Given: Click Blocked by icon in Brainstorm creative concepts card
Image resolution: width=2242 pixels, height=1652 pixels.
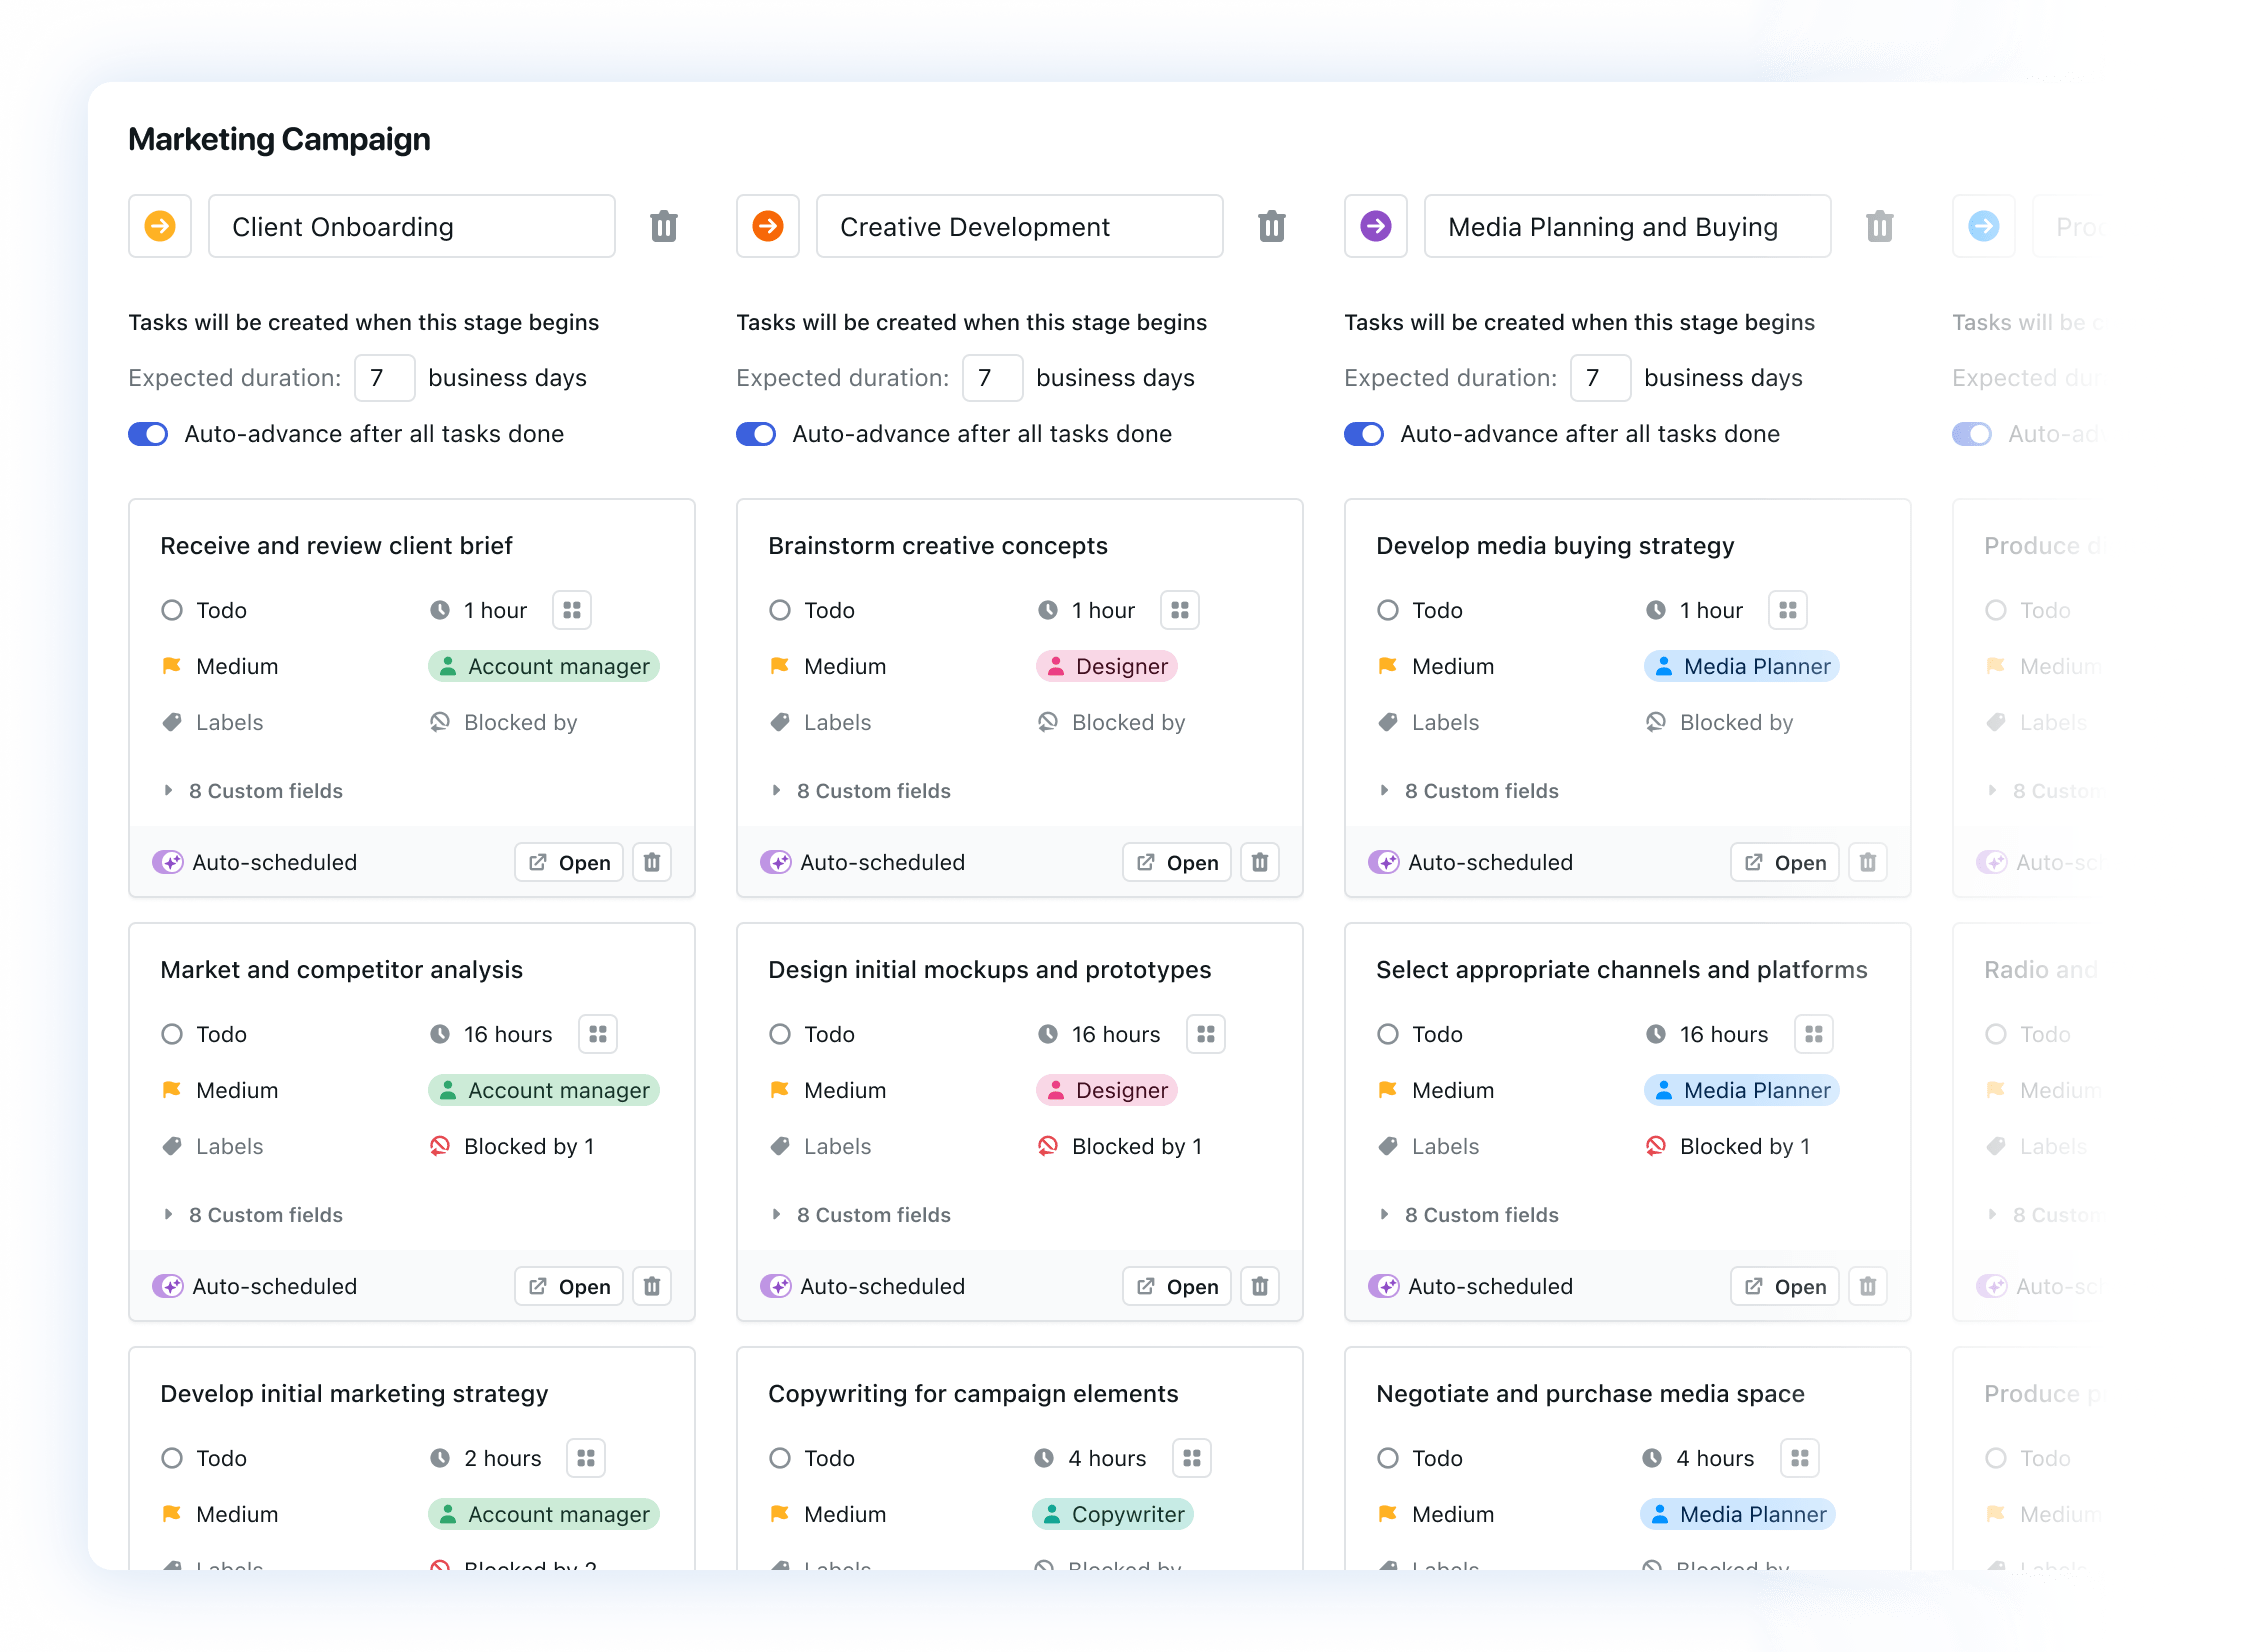Looking at the screenshot, I should [x=1048, y=722].
